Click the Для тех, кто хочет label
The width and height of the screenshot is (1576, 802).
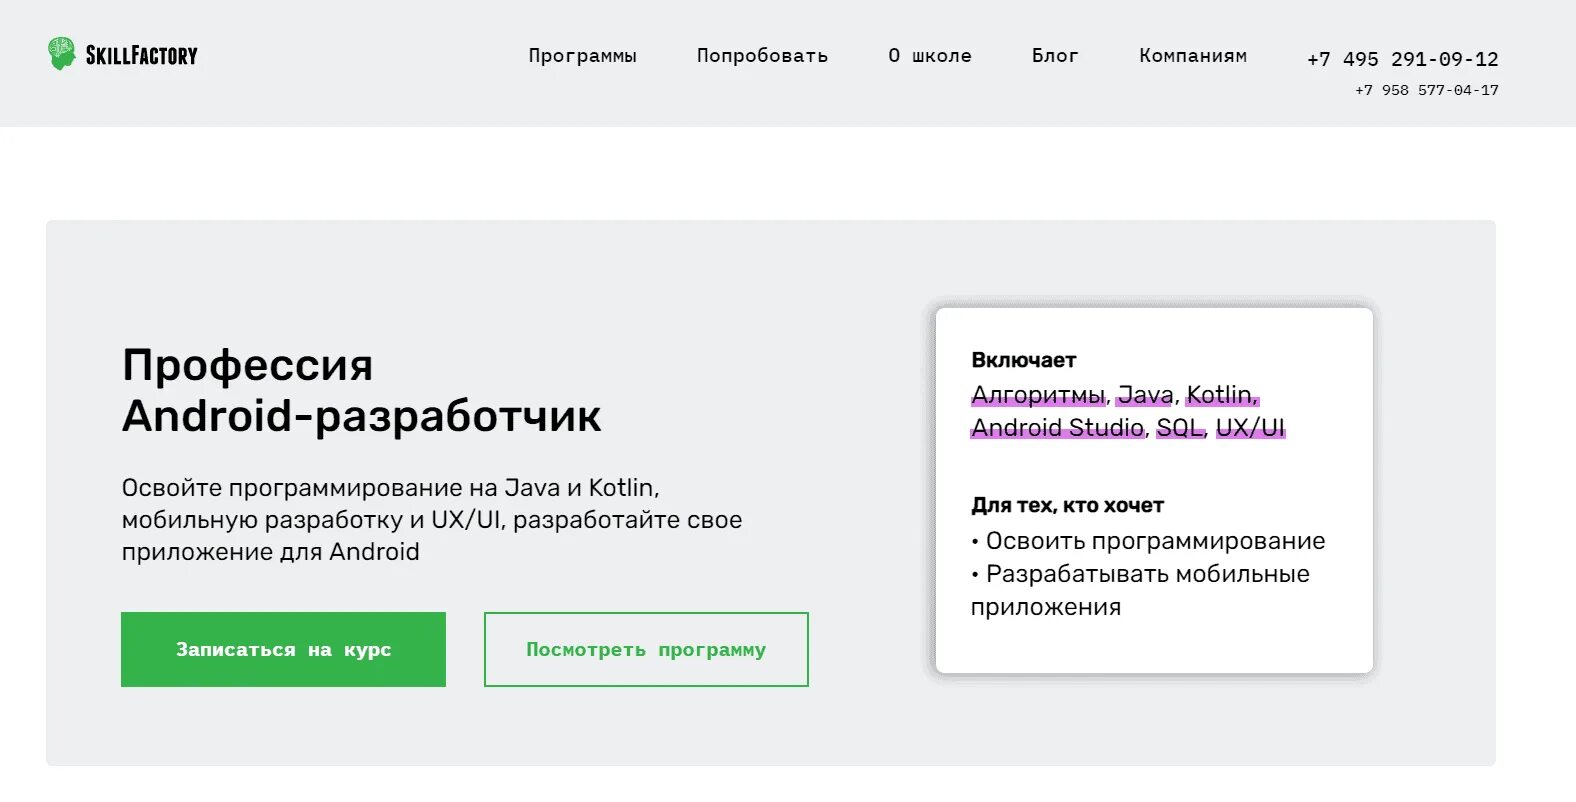point(1067,505)
